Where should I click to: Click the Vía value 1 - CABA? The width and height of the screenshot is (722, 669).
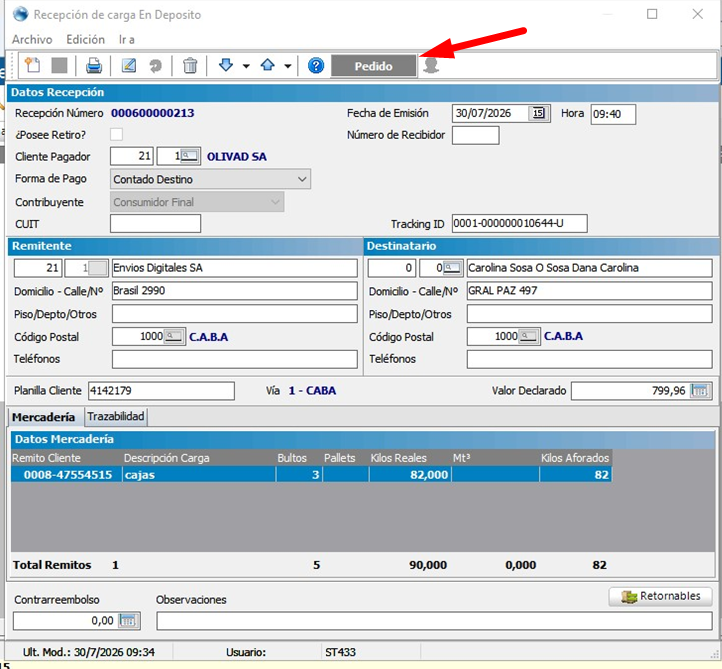click(x=312, y=391)
